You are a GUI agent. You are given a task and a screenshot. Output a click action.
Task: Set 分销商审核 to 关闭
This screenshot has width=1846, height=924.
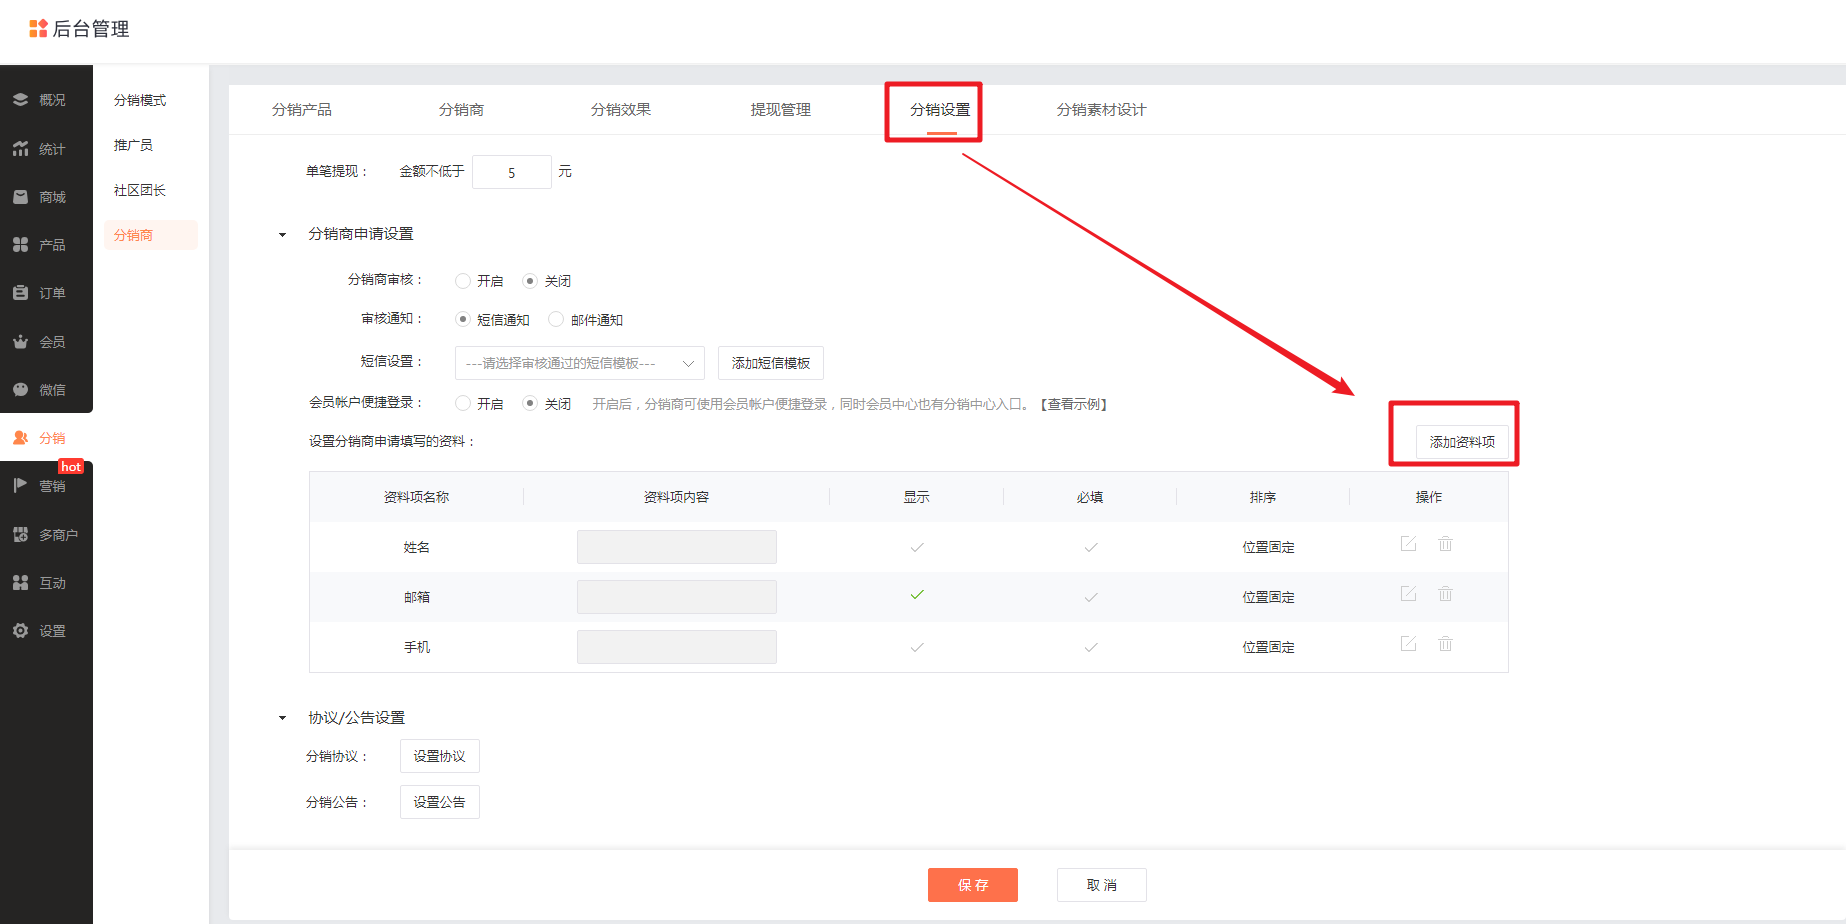(530, 281)
